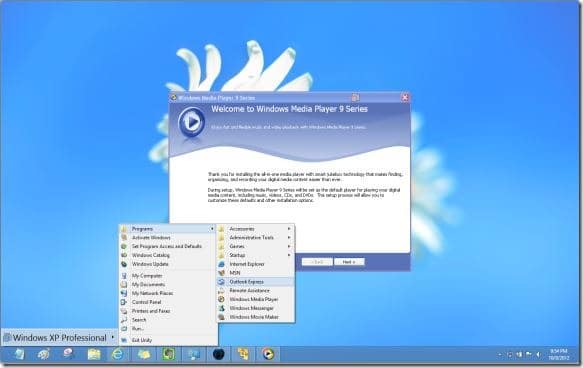Launch MSN from Programs submenu

pyautogui.click(x=256, y=273)
